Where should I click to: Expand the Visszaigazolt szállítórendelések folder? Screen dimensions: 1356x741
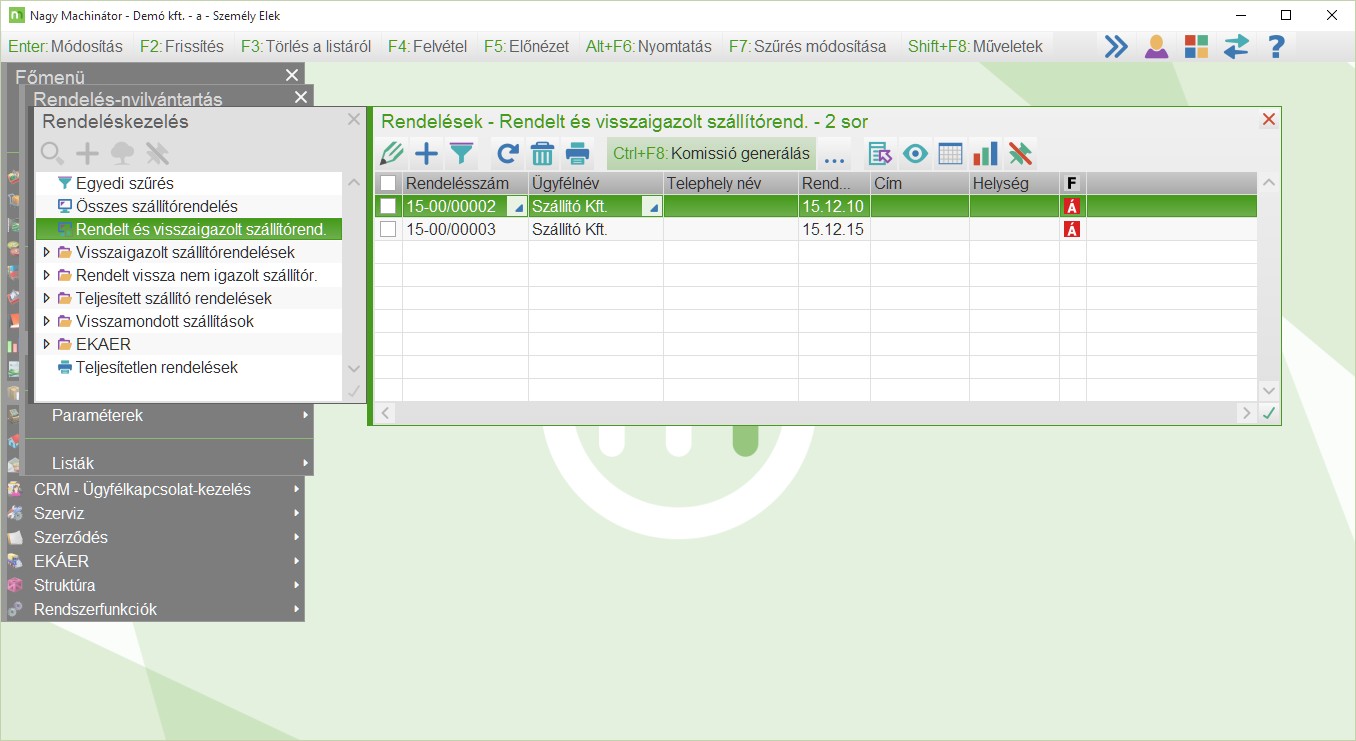click(x=47, y=252)
